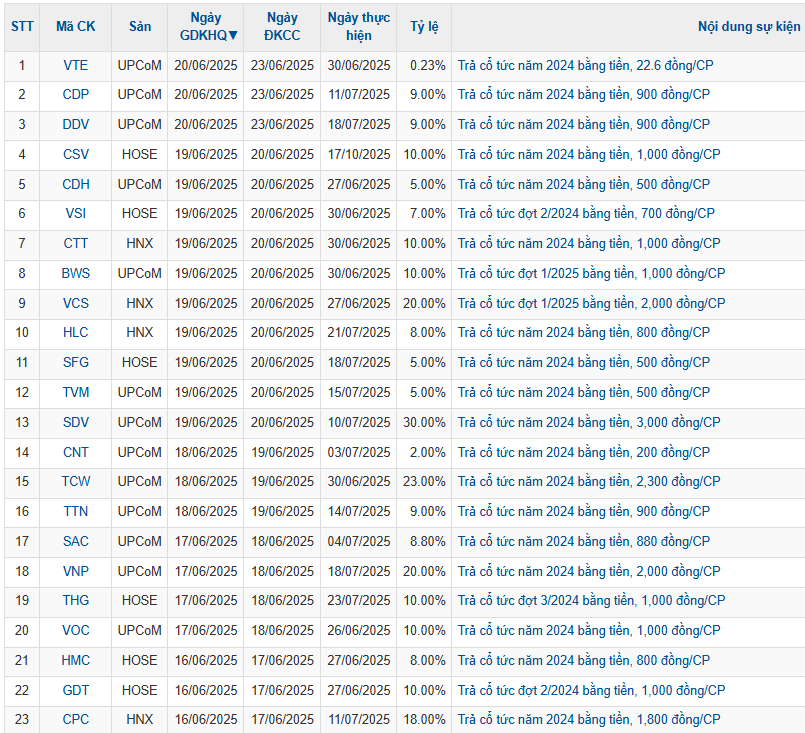Open the VTE stock code link
Screen dimensions: 805x733
tap(75, 65)
